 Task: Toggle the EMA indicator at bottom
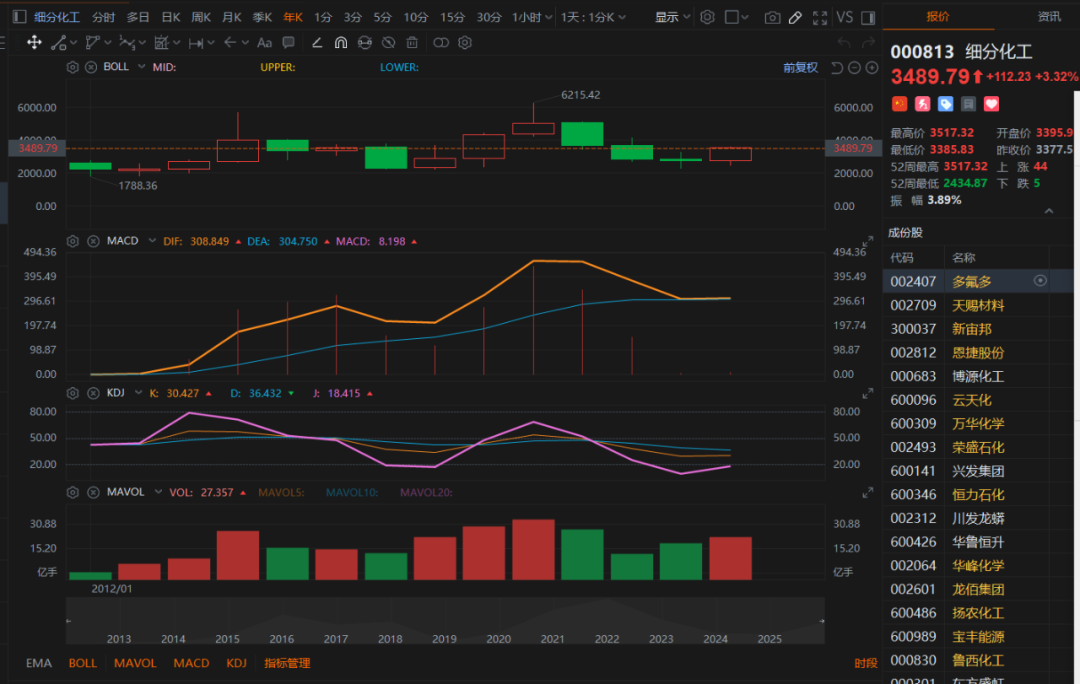39,663
